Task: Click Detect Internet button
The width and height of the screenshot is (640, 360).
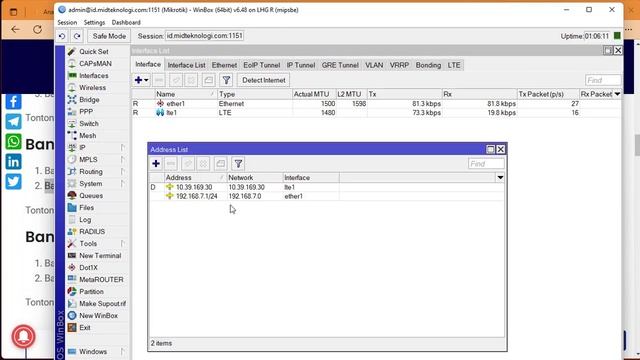Action: click(x=264, y=80)
